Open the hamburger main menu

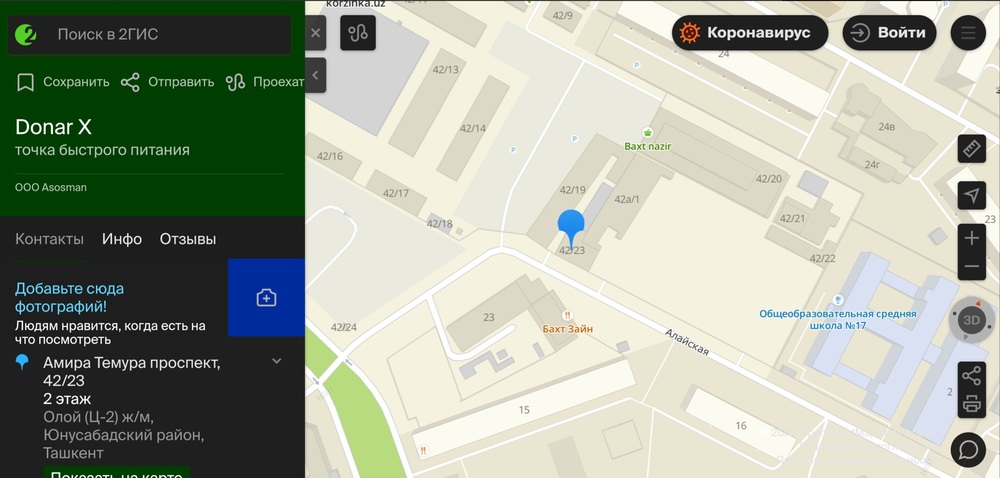click(968, 33)
